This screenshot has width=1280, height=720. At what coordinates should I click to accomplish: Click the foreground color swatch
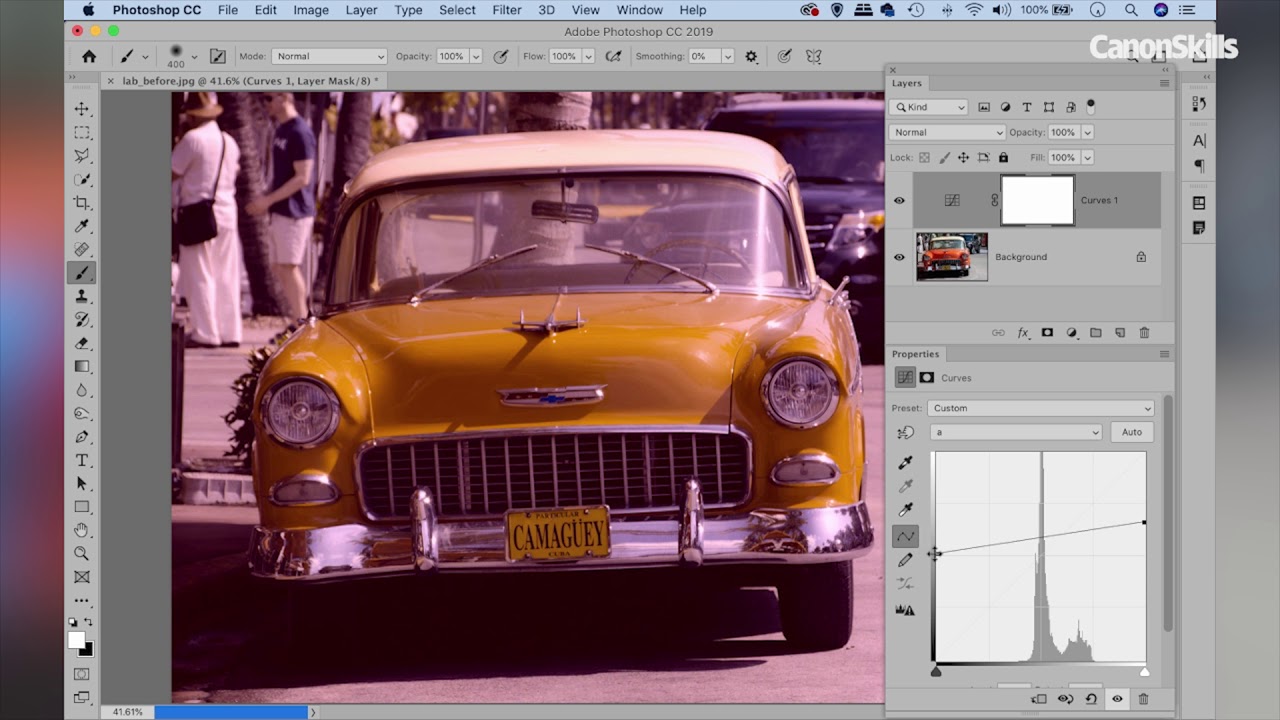coord(76,641)
